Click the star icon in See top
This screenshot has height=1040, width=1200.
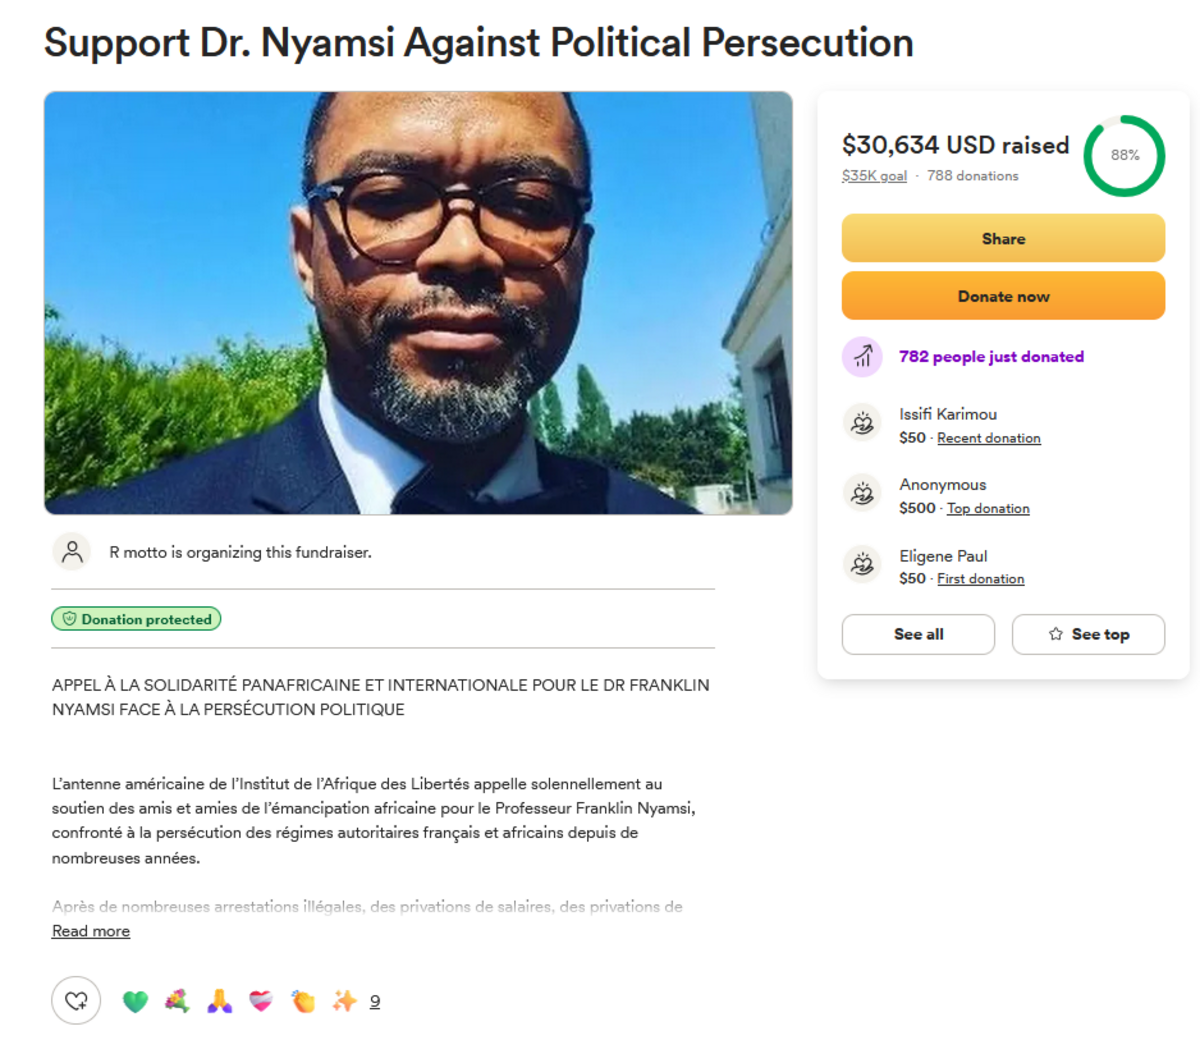(1055, 634)
